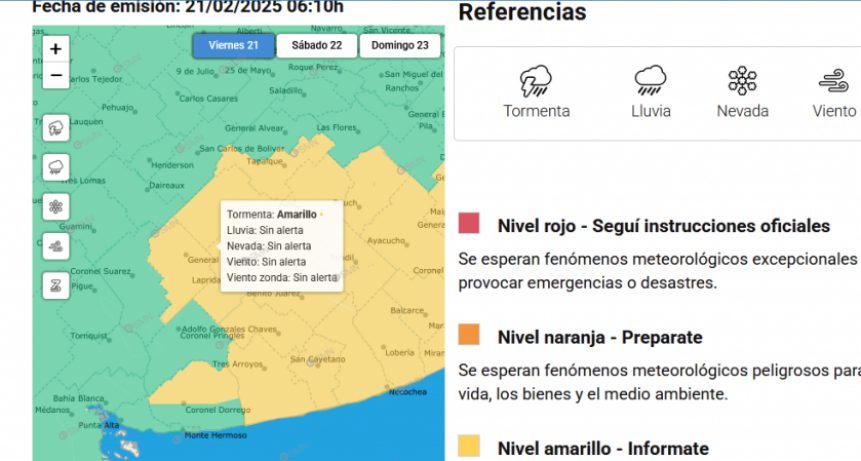Click the Tormenta icon in Referencias
Image resolution: width=861 pixels, height=461 pixels.
point(536,81)
